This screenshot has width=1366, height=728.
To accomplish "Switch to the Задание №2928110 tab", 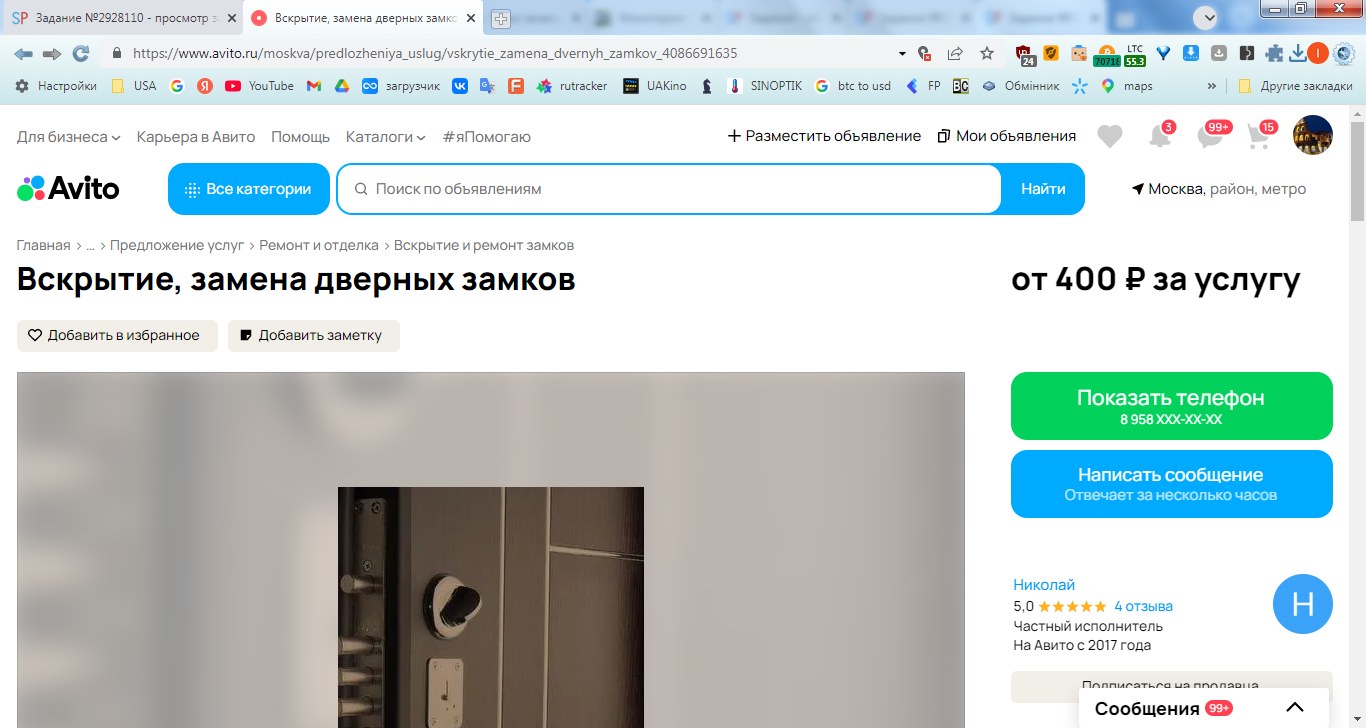I will 120,18.
